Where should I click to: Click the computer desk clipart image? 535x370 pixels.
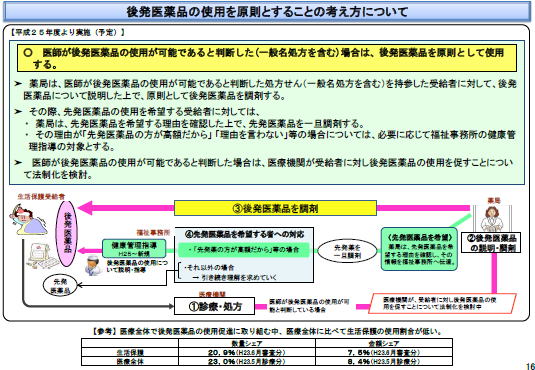[x=40, y=256]
